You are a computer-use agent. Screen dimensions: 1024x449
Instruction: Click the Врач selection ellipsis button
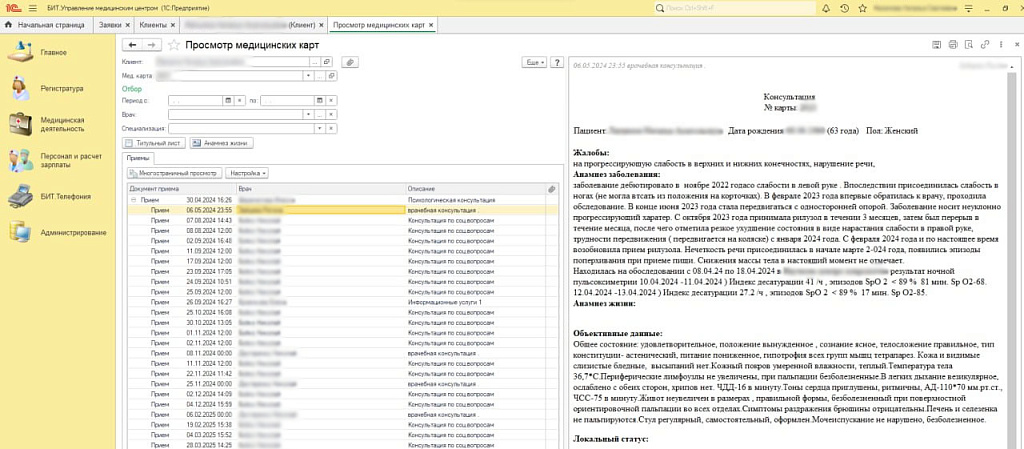[x=320, y=115]
